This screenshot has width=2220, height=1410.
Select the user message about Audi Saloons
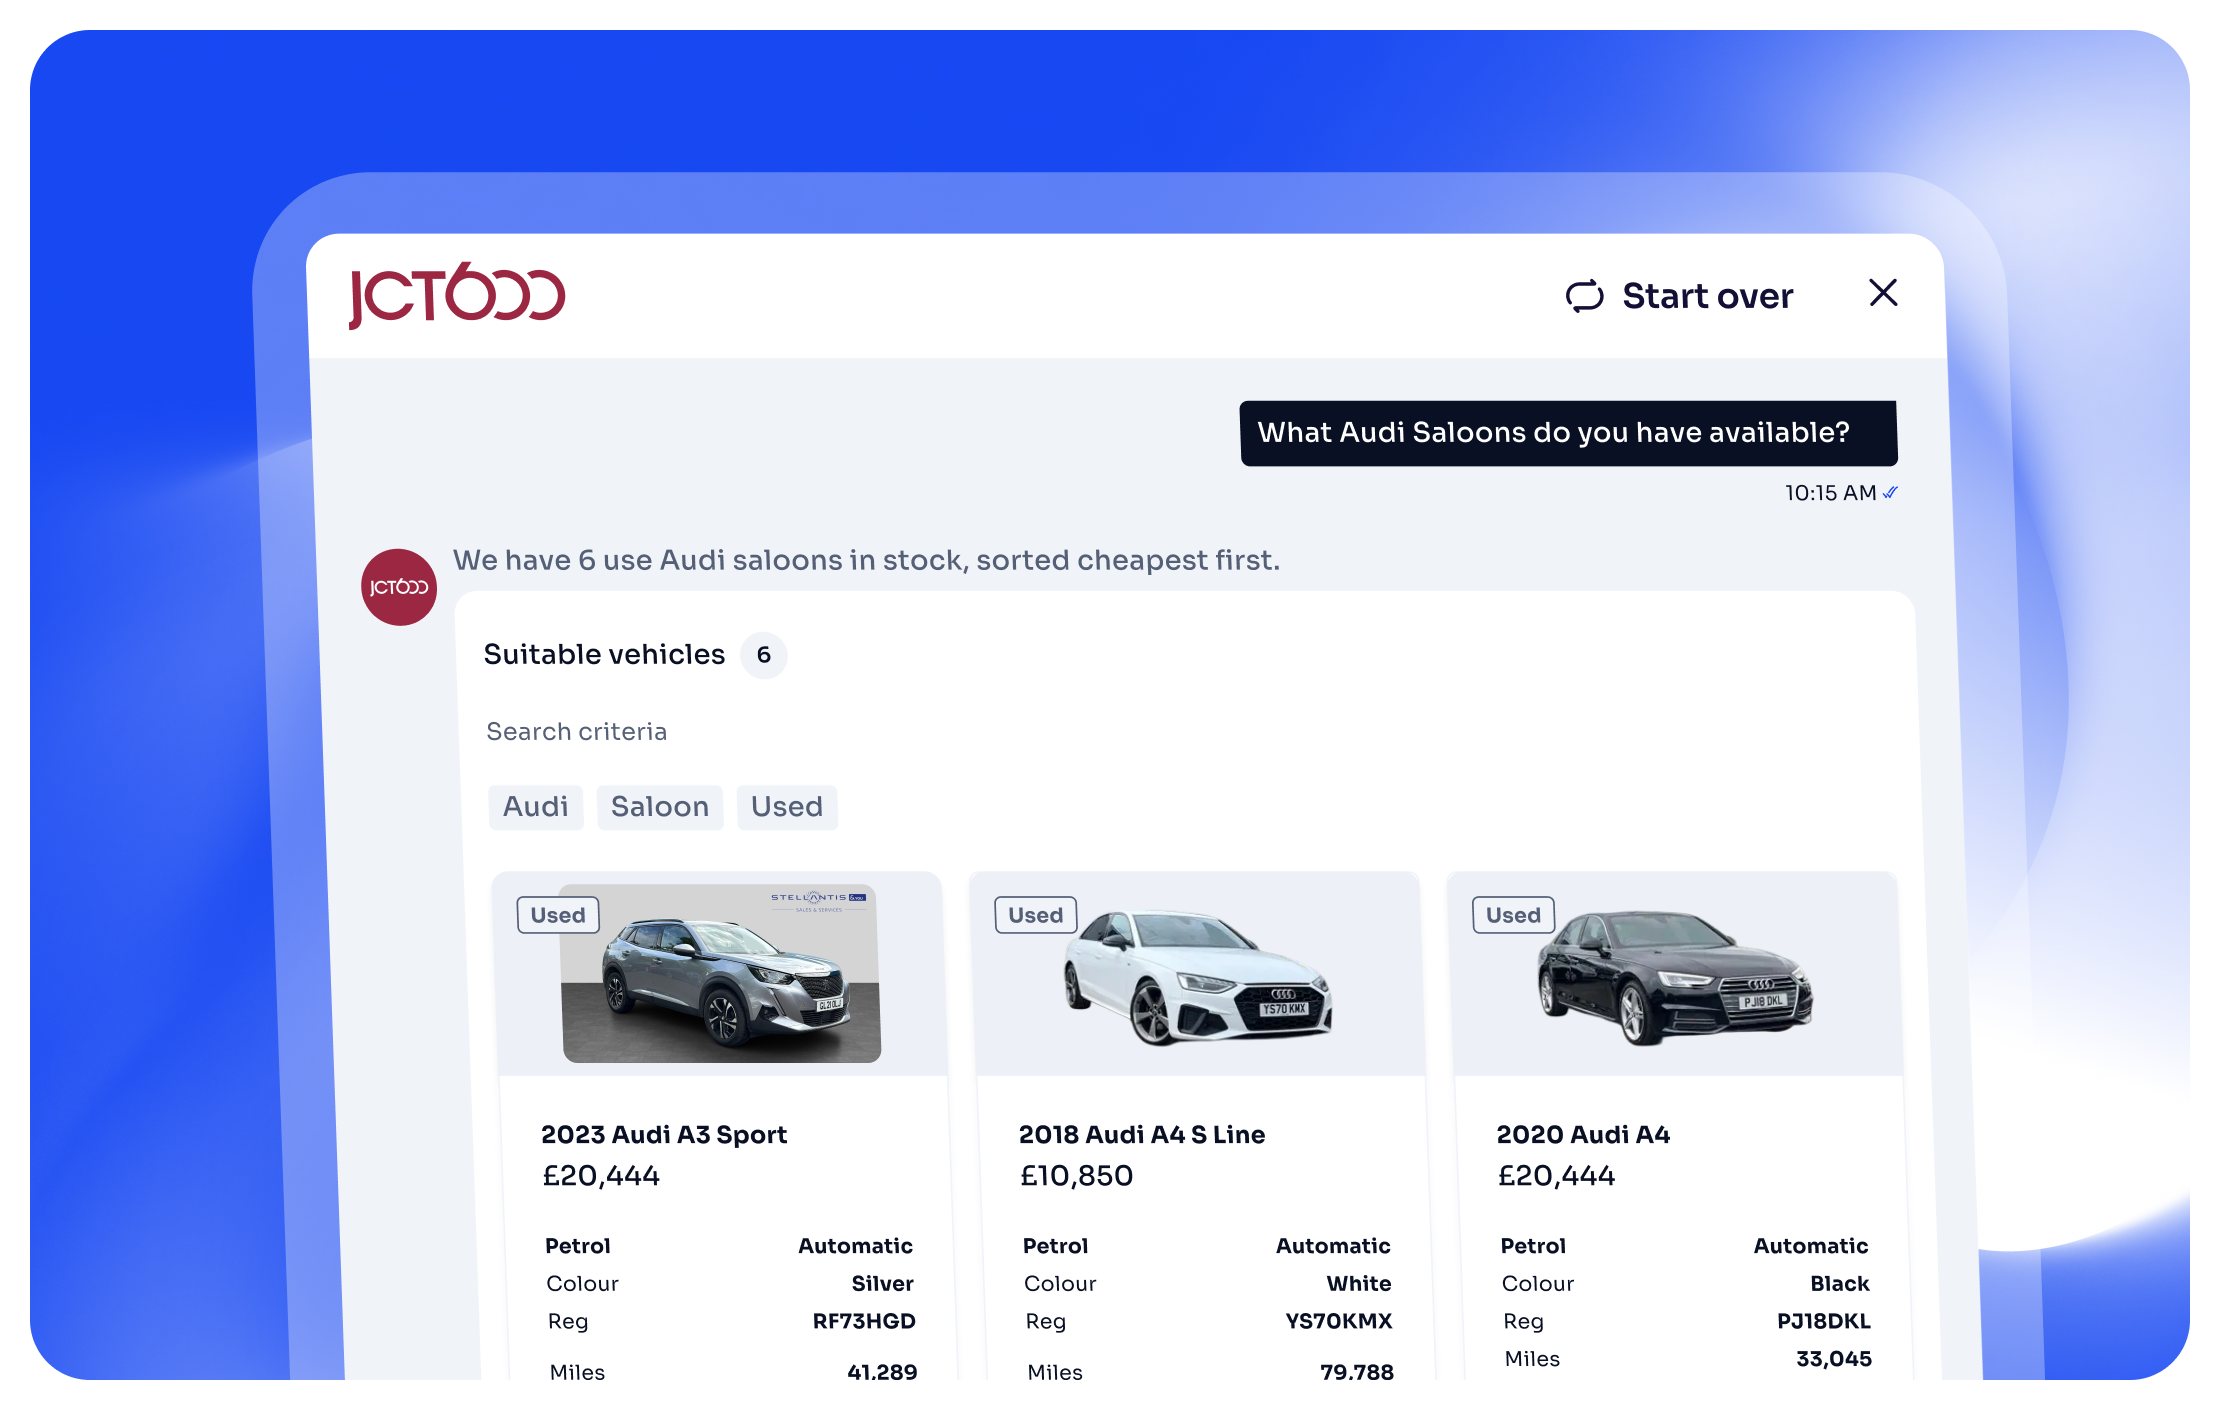(x=1568, y=433)
